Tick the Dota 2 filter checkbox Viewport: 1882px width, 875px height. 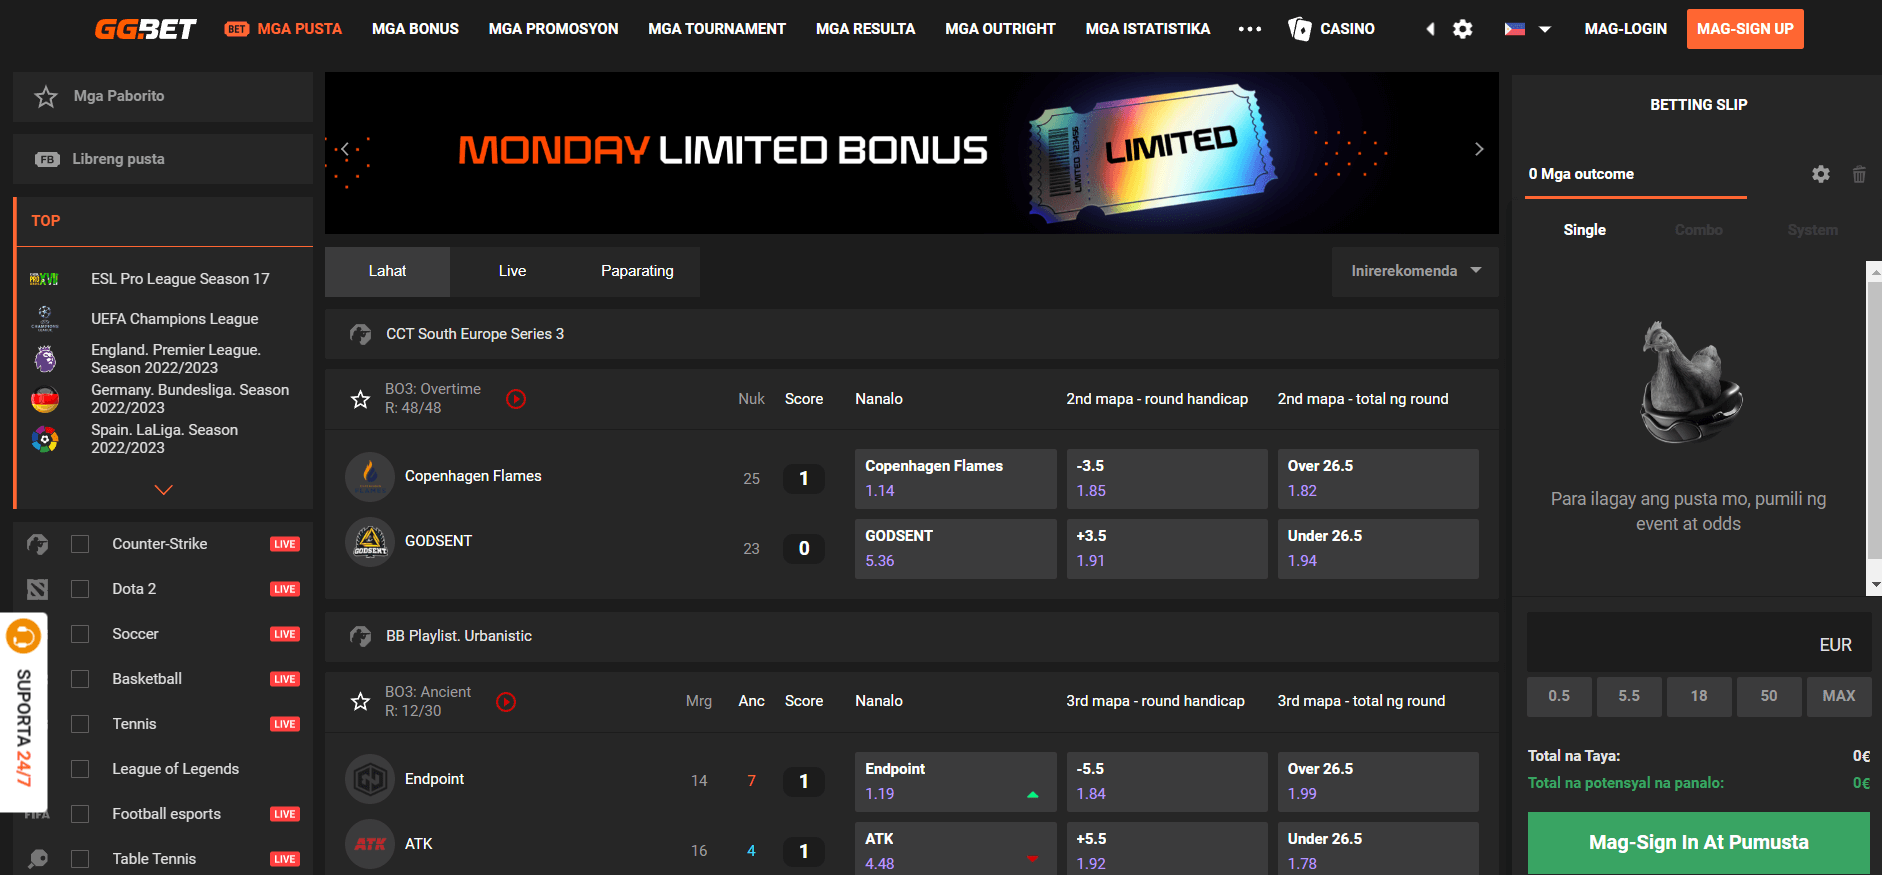(80, 589)
